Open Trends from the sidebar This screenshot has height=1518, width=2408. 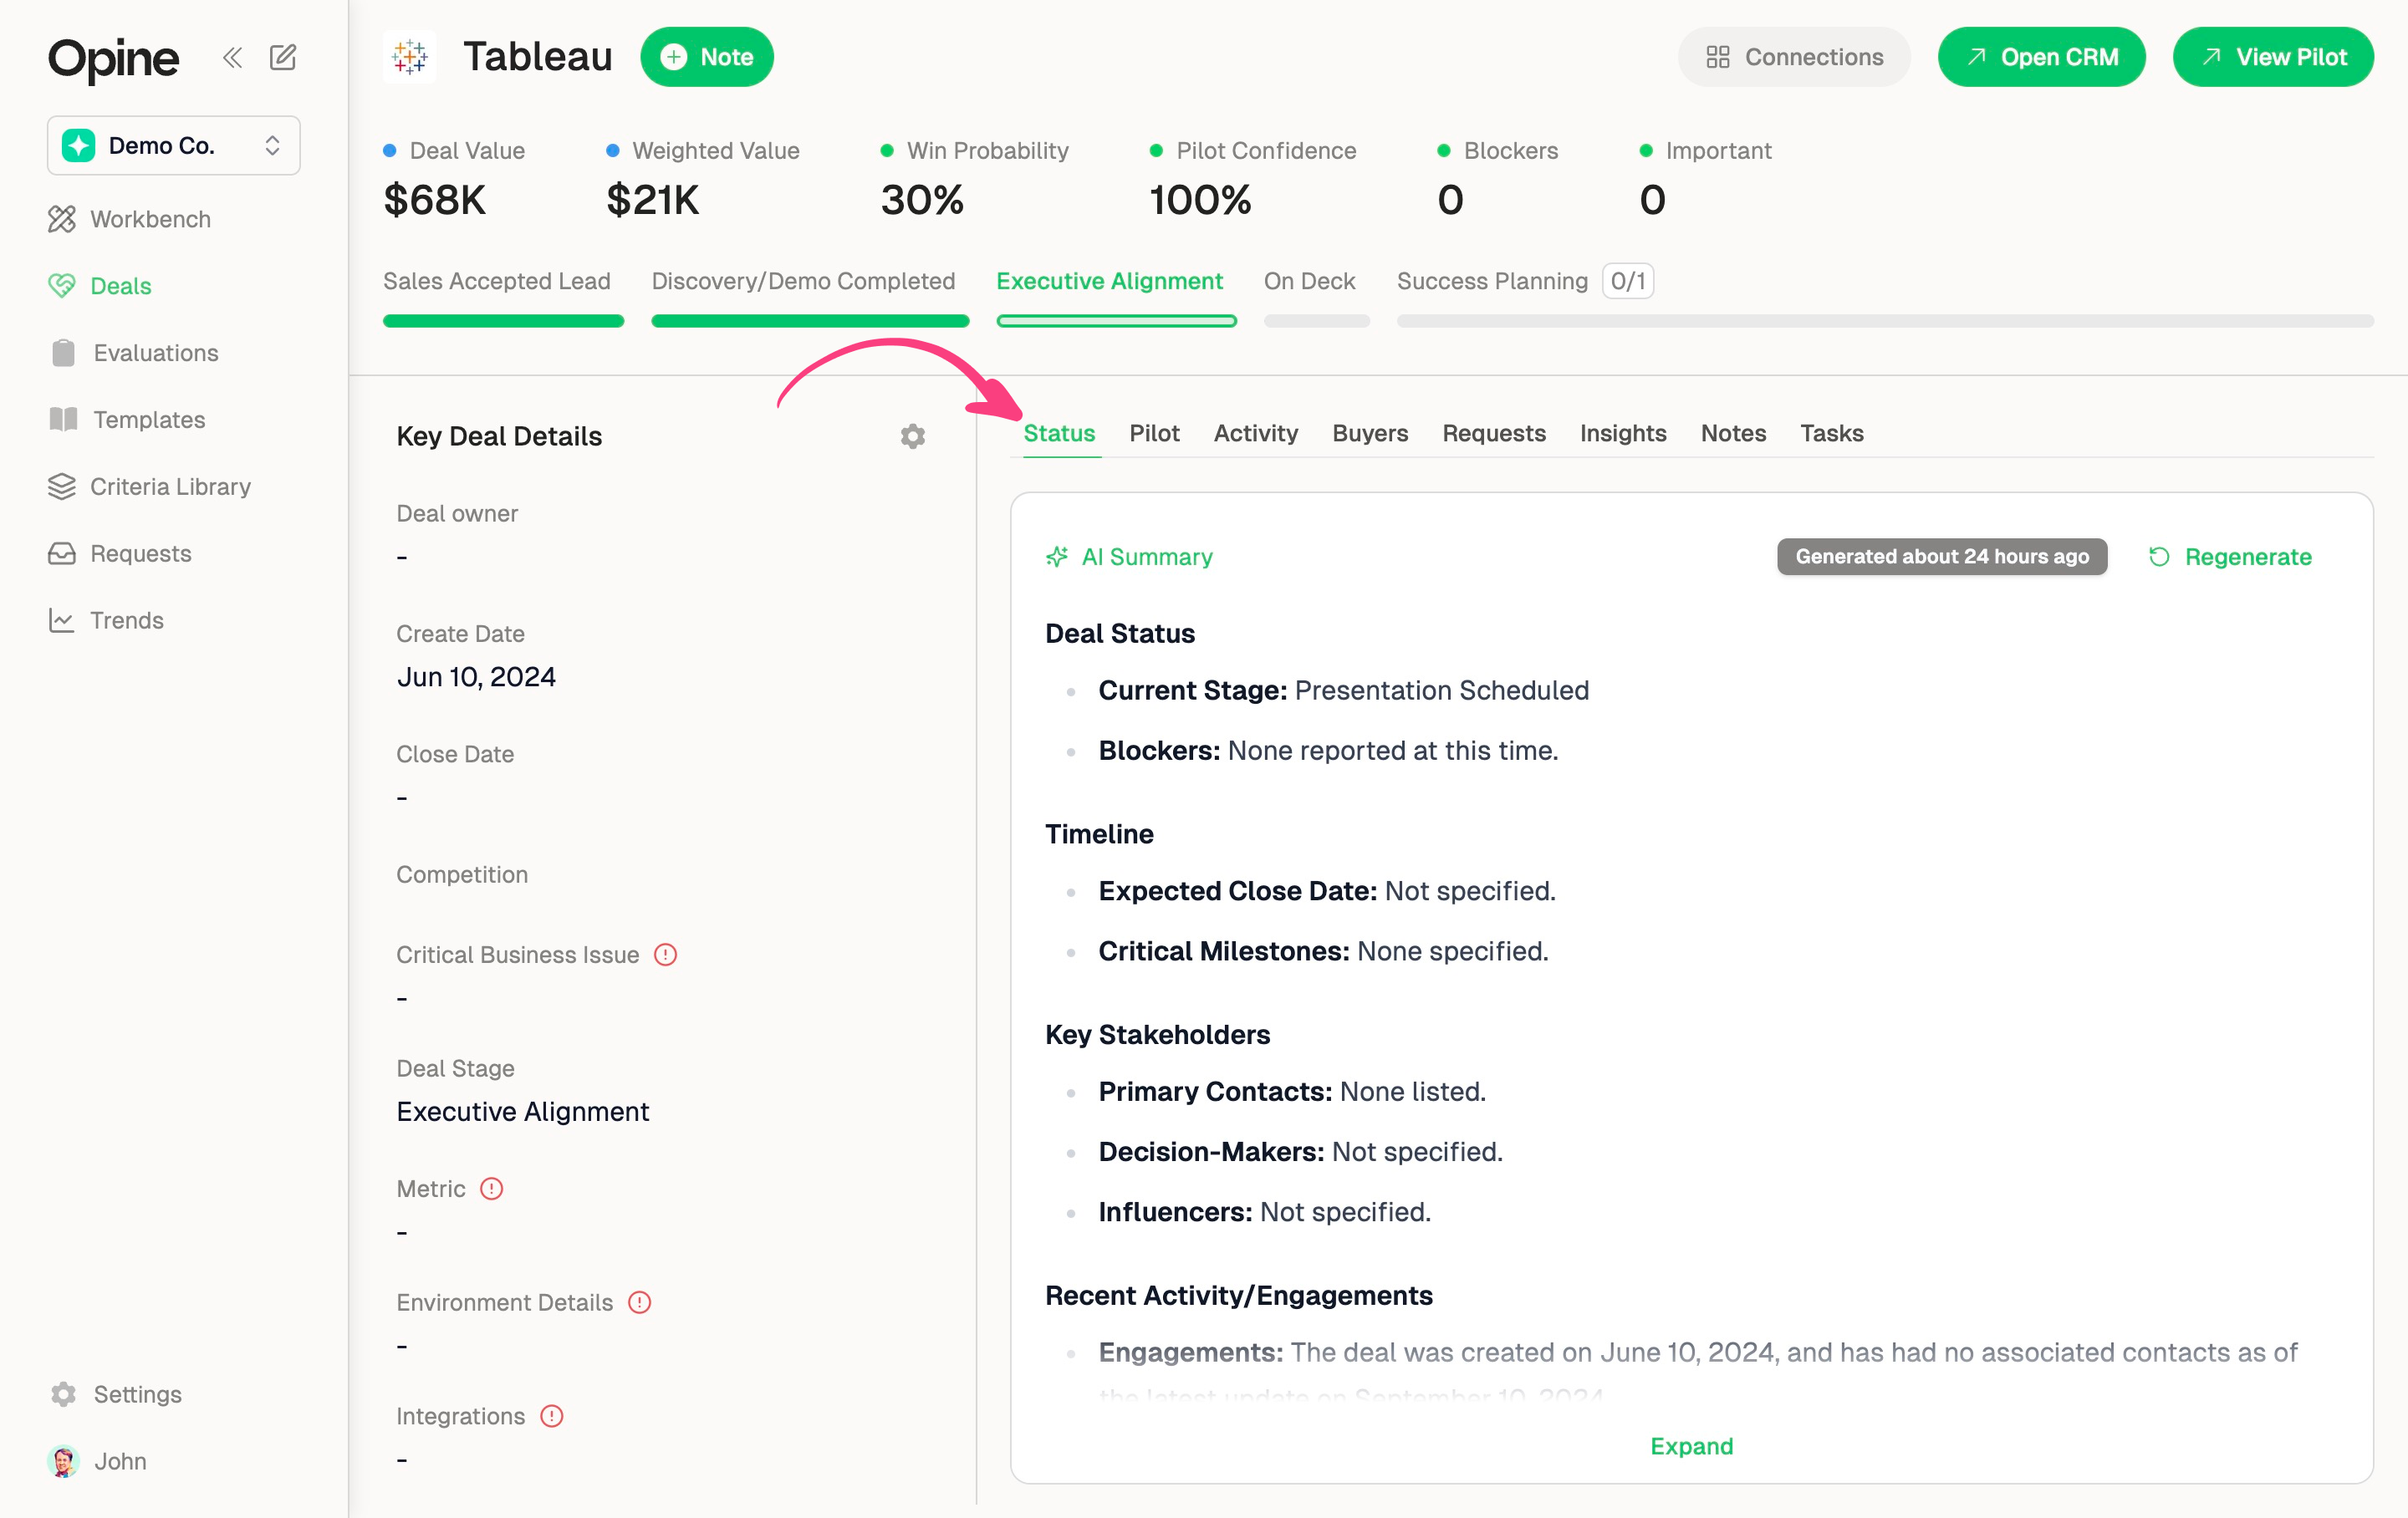click(127, 620)
